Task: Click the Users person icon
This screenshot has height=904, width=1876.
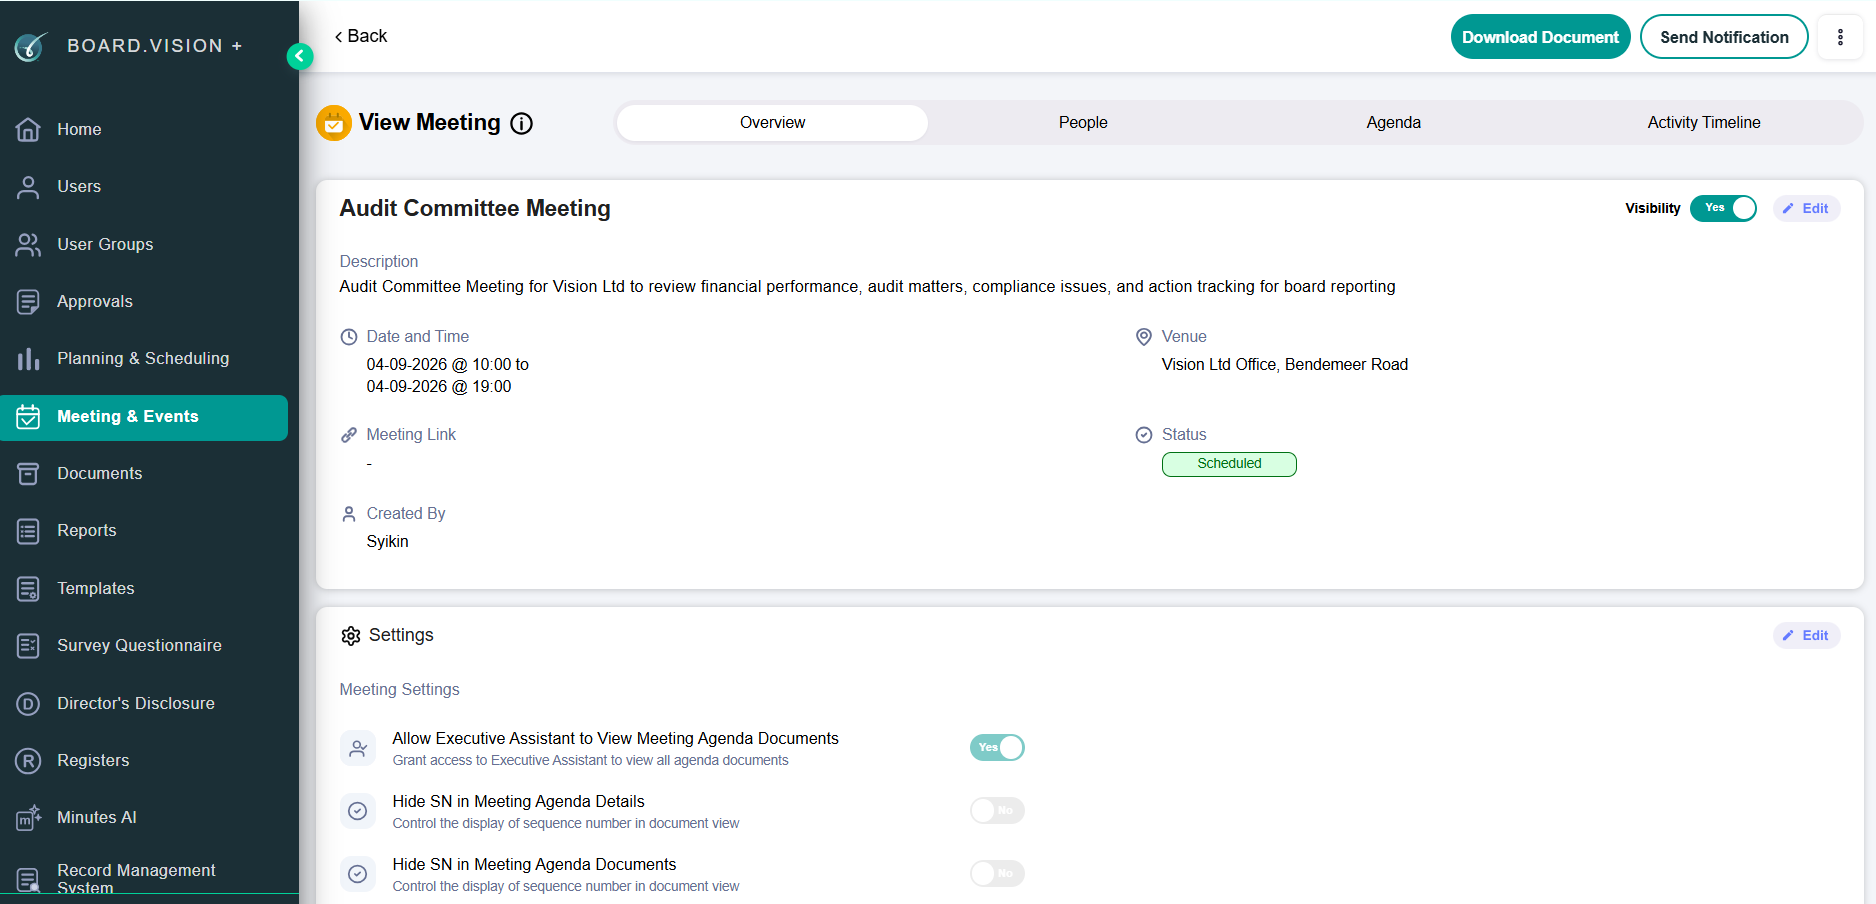Action: (28, 187)
